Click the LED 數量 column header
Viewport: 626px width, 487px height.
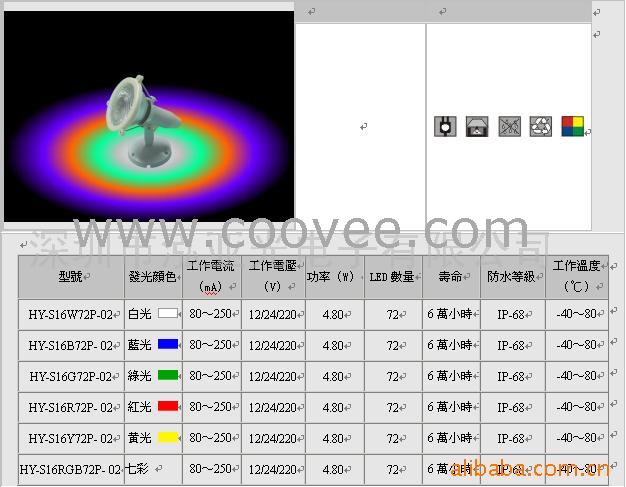(x=393, y=277)
